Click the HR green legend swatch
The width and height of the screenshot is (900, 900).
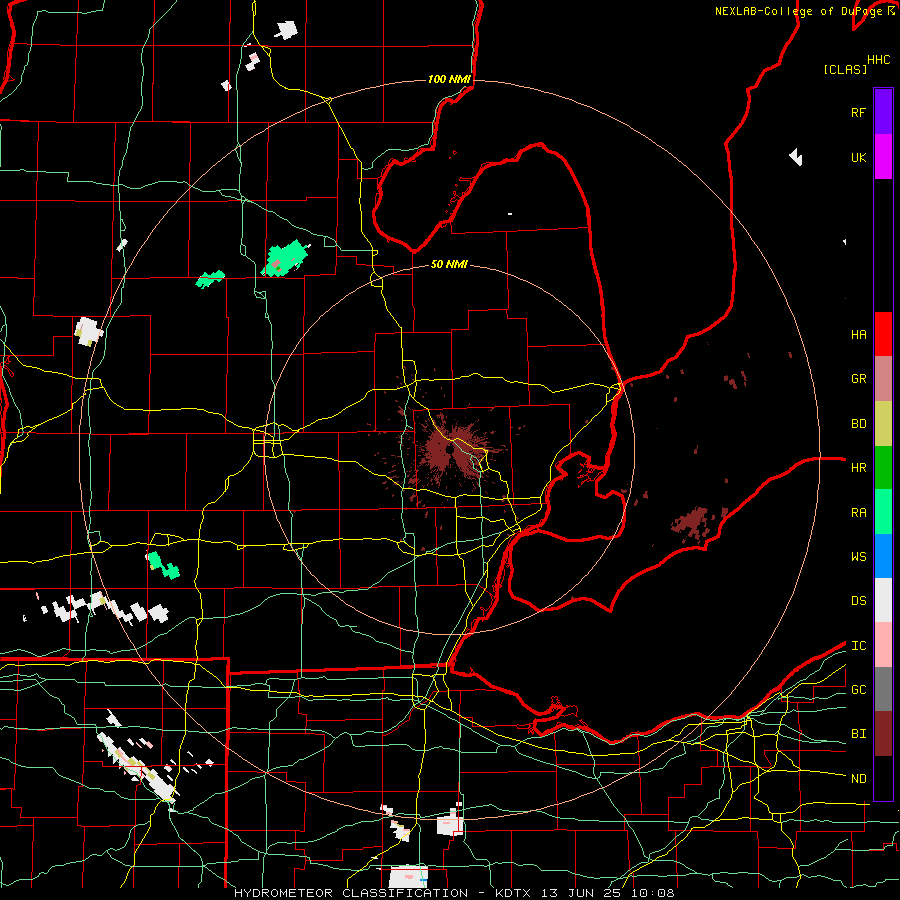click(x=883, y=467)
